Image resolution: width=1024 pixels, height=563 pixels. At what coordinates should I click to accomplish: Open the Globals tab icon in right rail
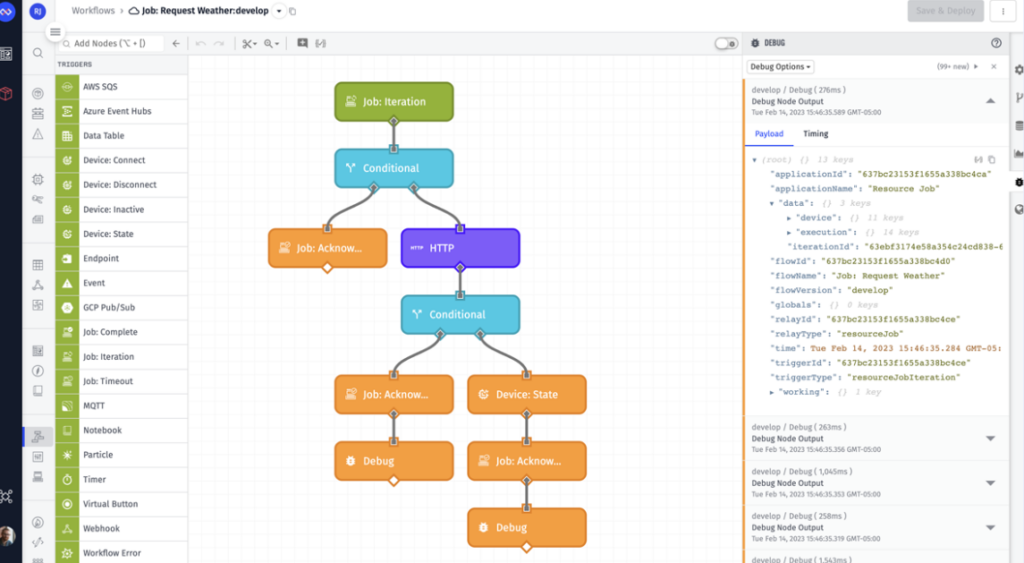[1018, 209]
